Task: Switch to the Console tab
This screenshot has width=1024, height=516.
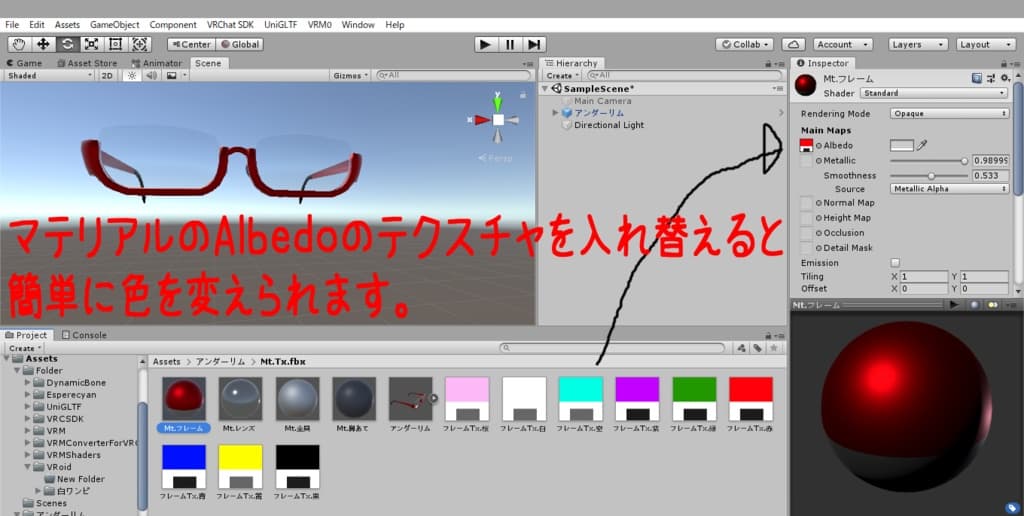Action: click(84, 335)
